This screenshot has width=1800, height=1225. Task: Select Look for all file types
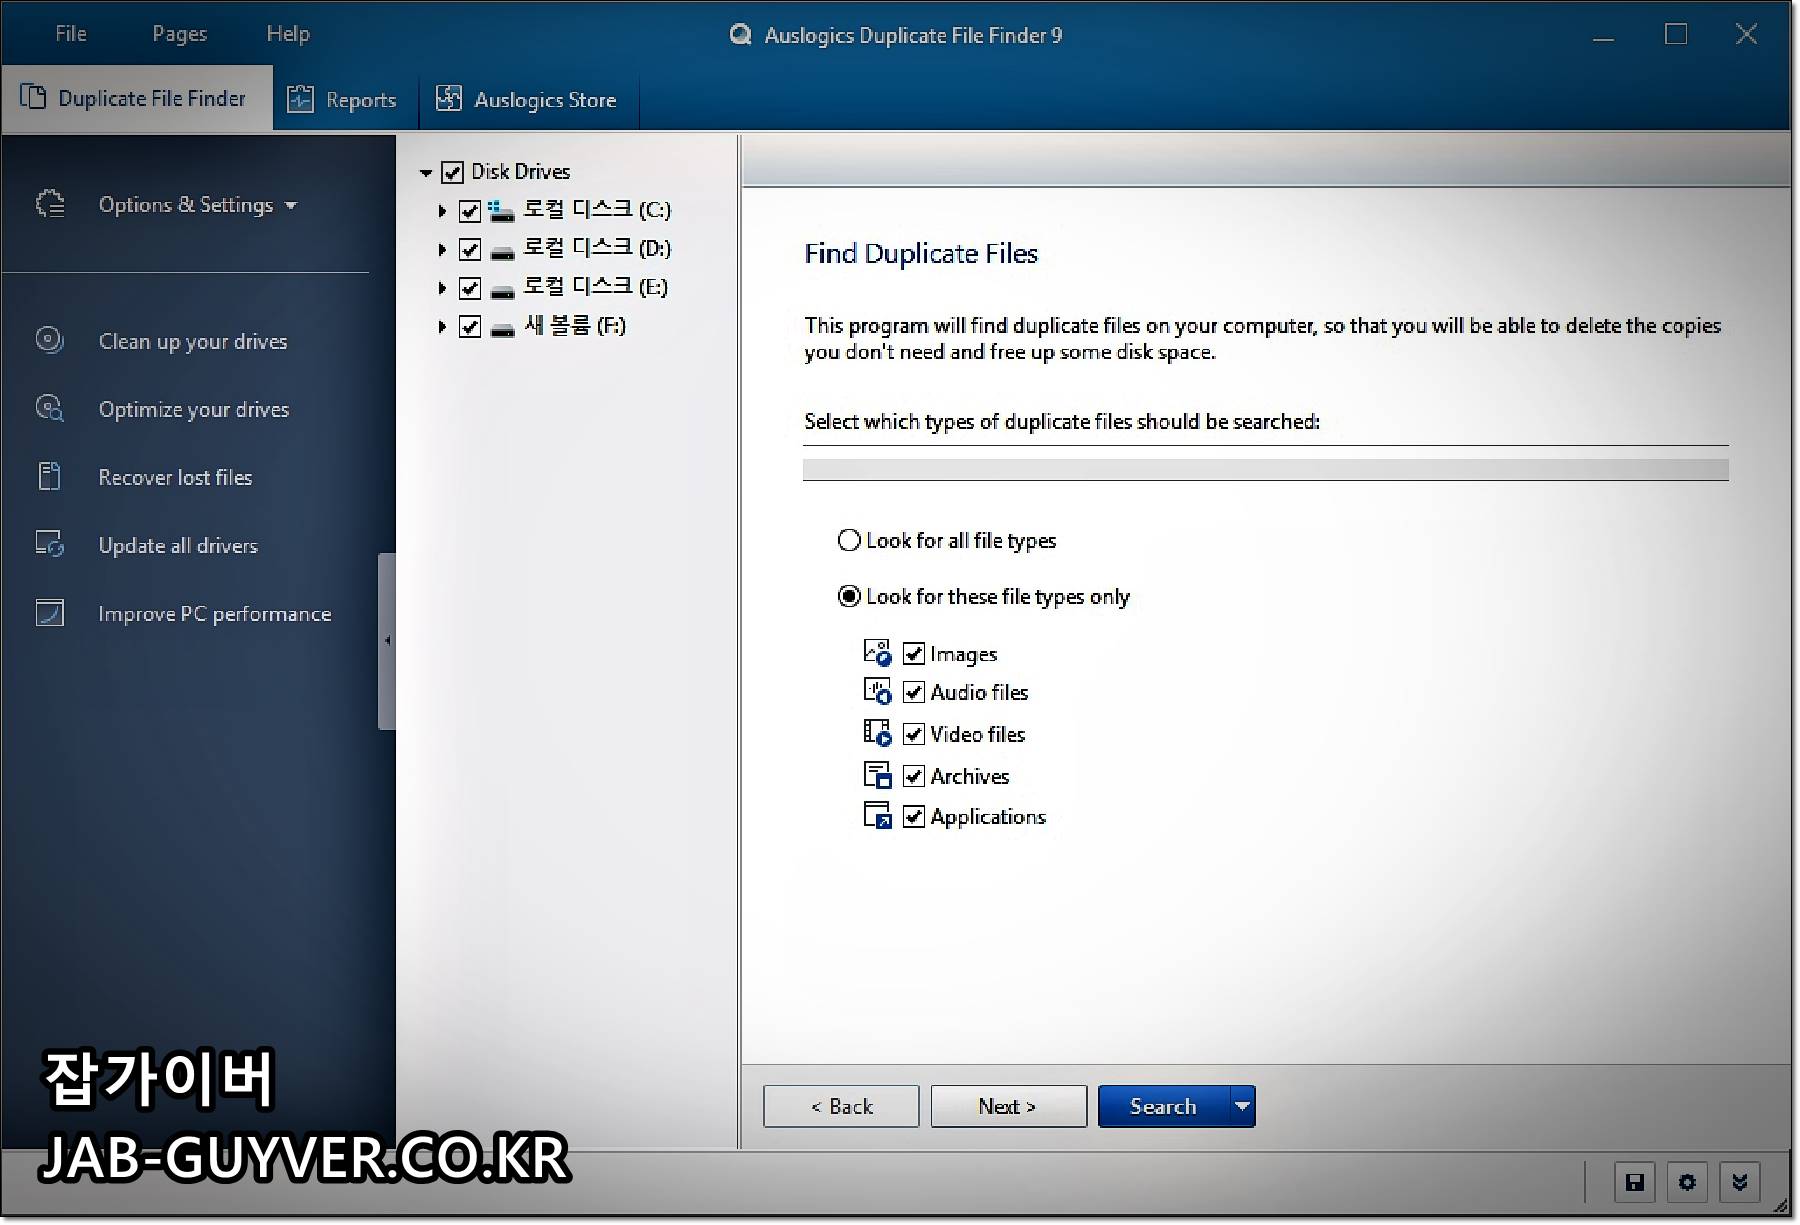[849, 540]
